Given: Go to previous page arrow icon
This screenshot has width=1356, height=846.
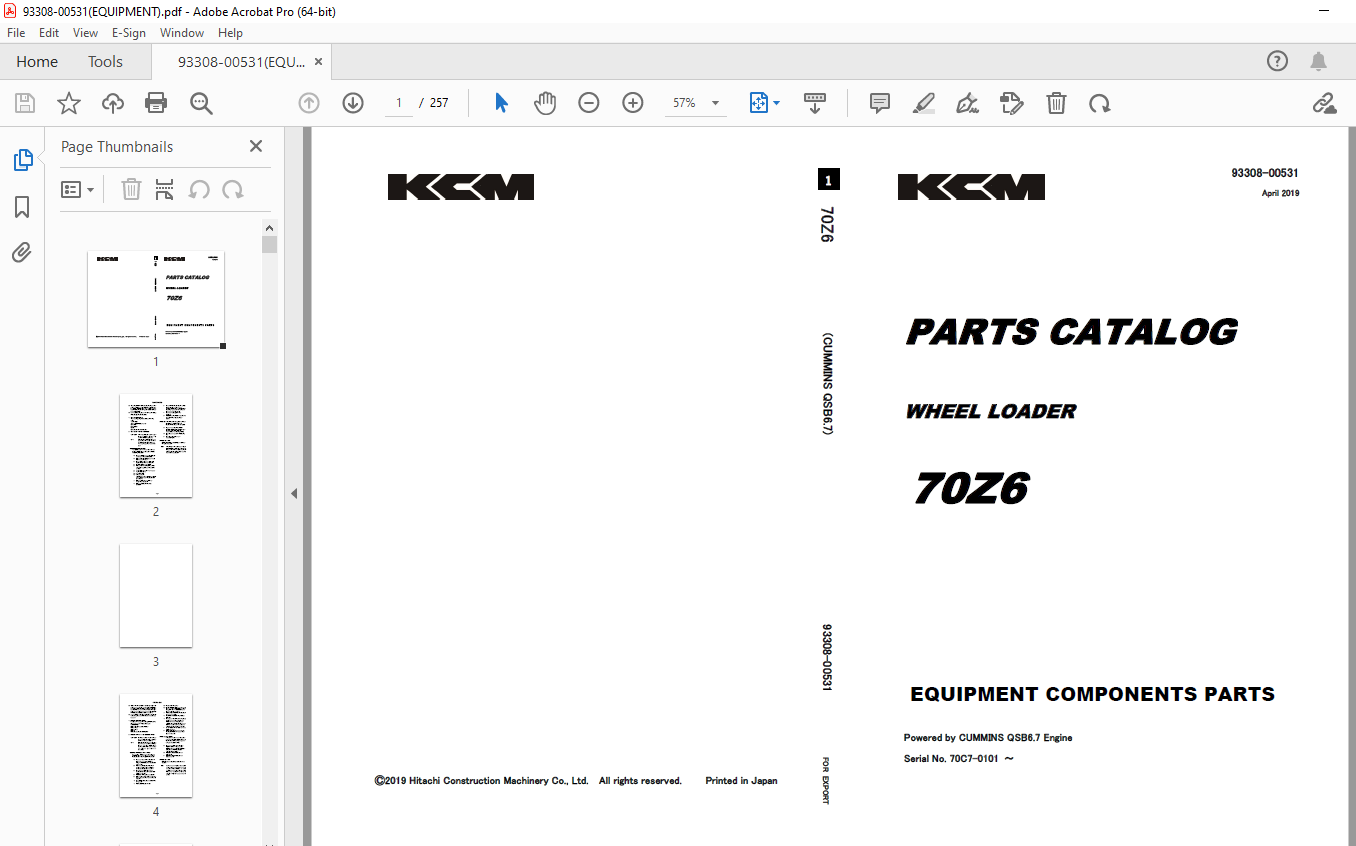Looking at the screenshot, I should click(x=309, y=103).
